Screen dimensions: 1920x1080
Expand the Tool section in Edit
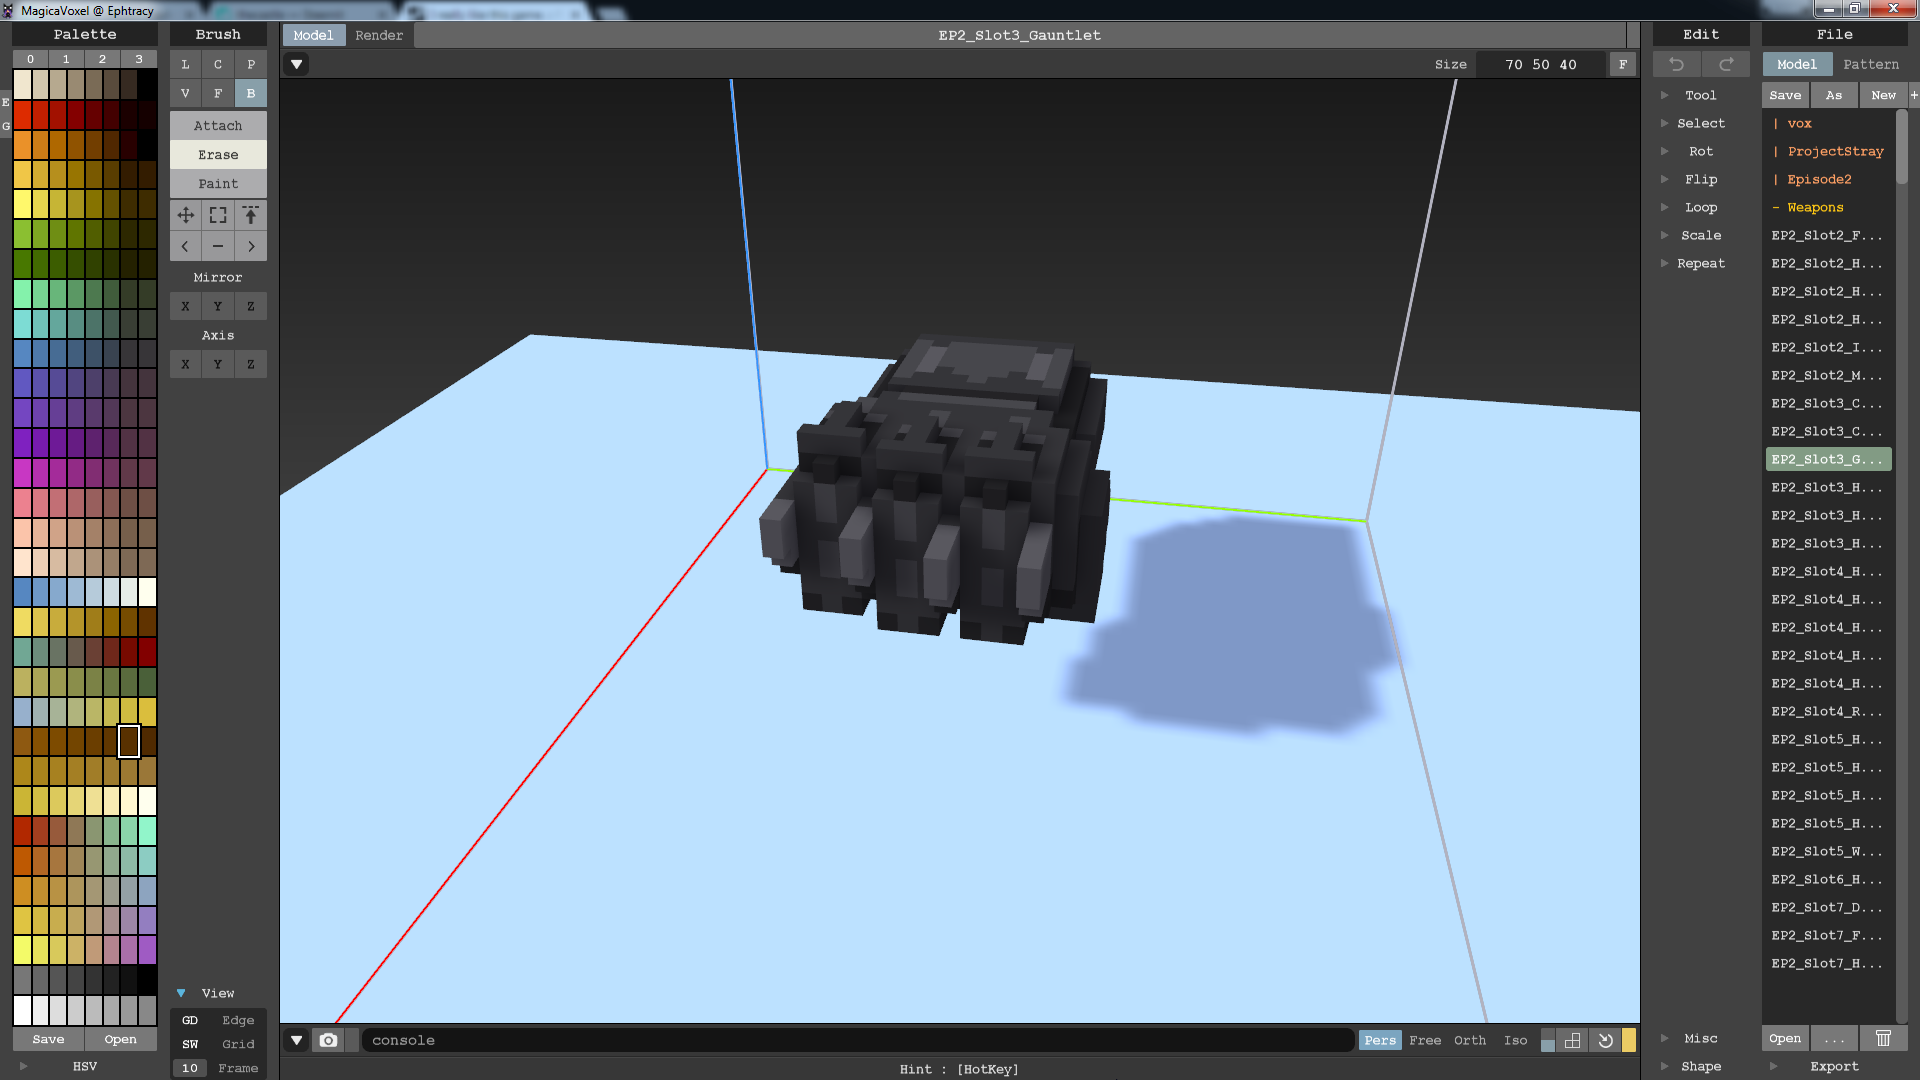[x=1699, y=95]
